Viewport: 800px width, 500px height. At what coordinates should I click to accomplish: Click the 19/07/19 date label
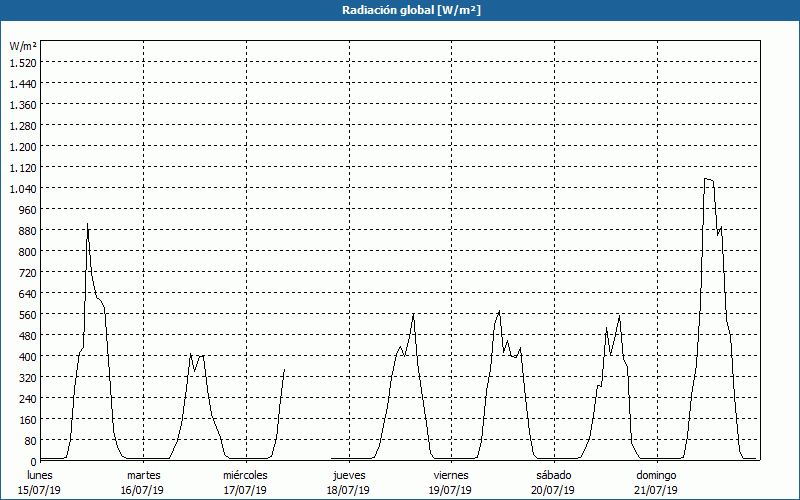click(451, 490)
